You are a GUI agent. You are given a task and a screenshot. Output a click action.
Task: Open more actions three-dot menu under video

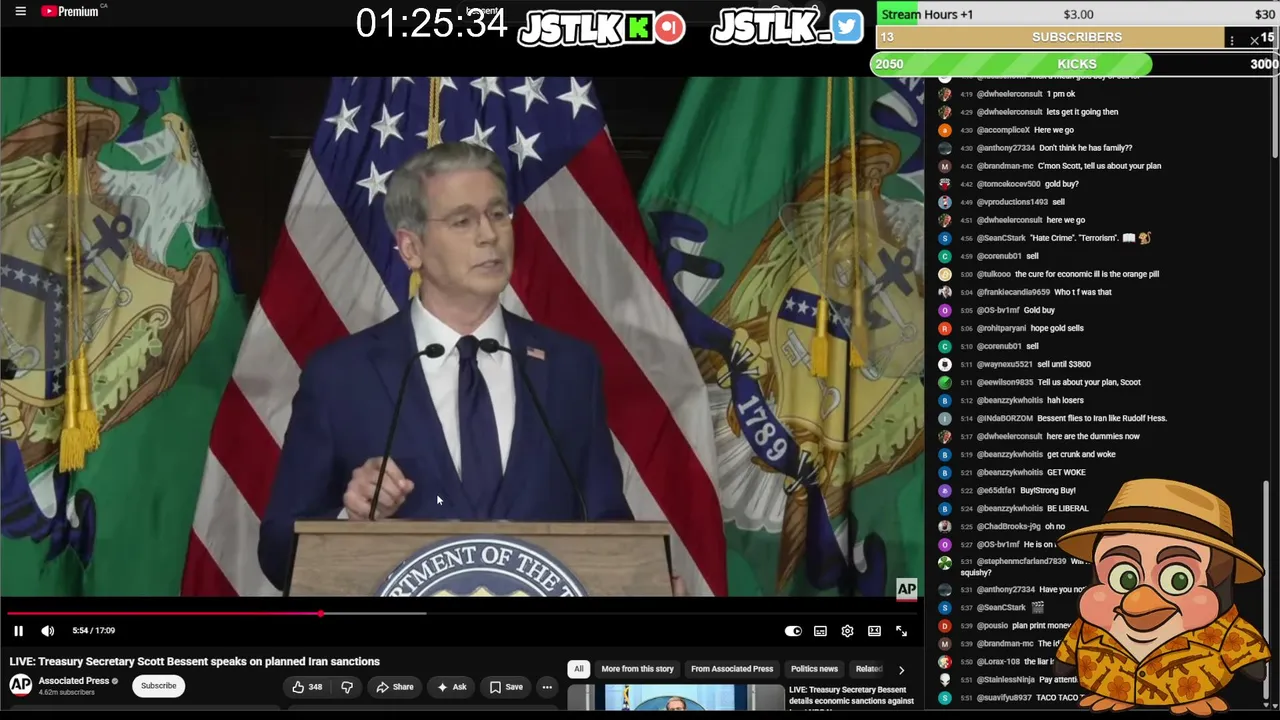(x=547, y=687)
